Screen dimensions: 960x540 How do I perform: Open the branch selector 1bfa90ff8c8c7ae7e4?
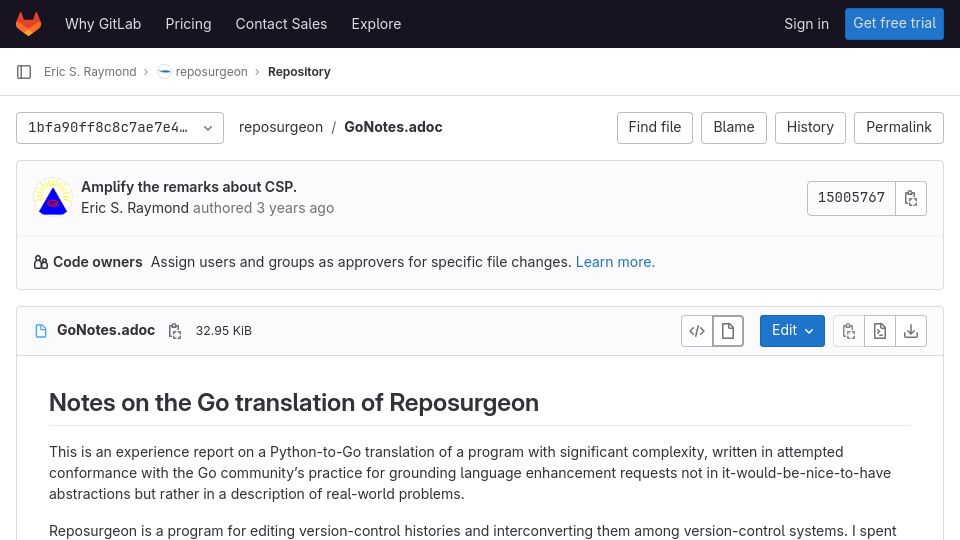(x=120, y=128)
